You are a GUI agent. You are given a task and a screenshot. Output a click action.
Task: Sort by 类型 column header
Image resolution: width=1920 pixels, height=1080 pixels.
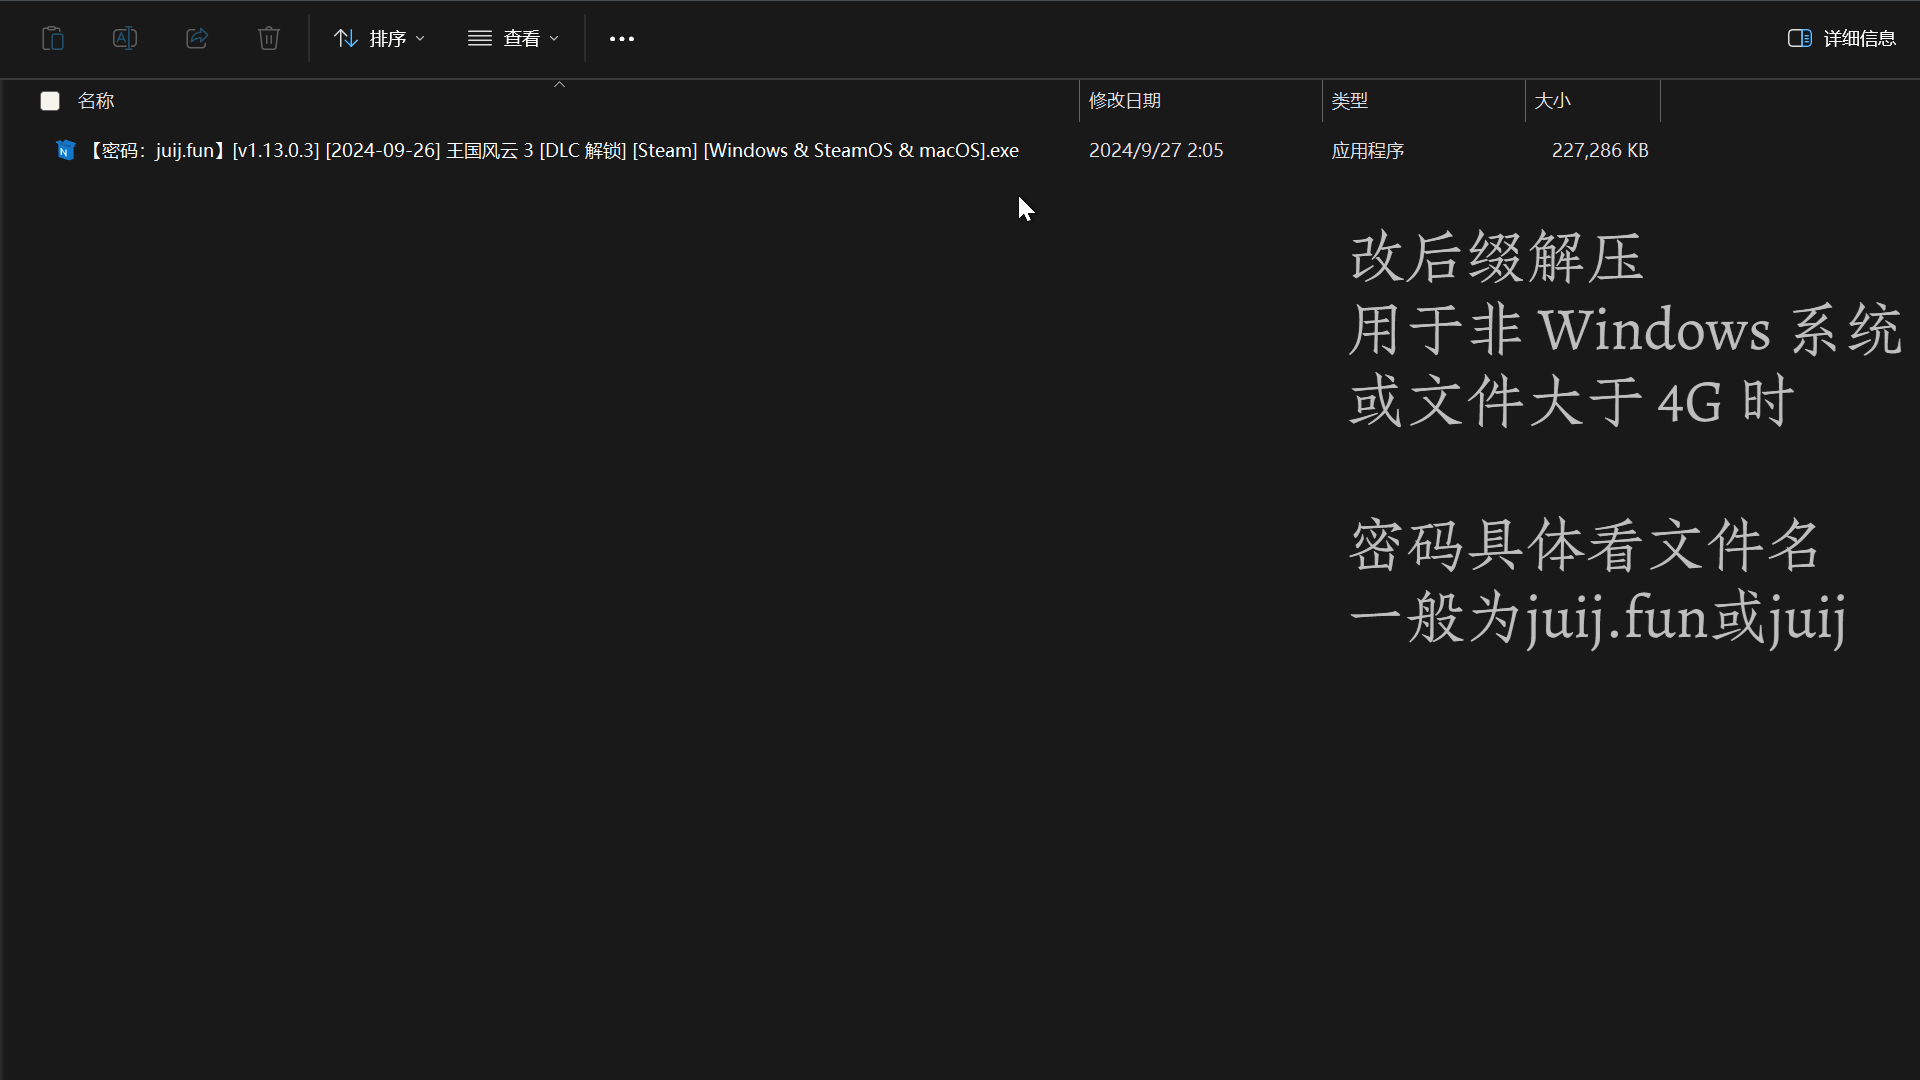point(1349,101)
